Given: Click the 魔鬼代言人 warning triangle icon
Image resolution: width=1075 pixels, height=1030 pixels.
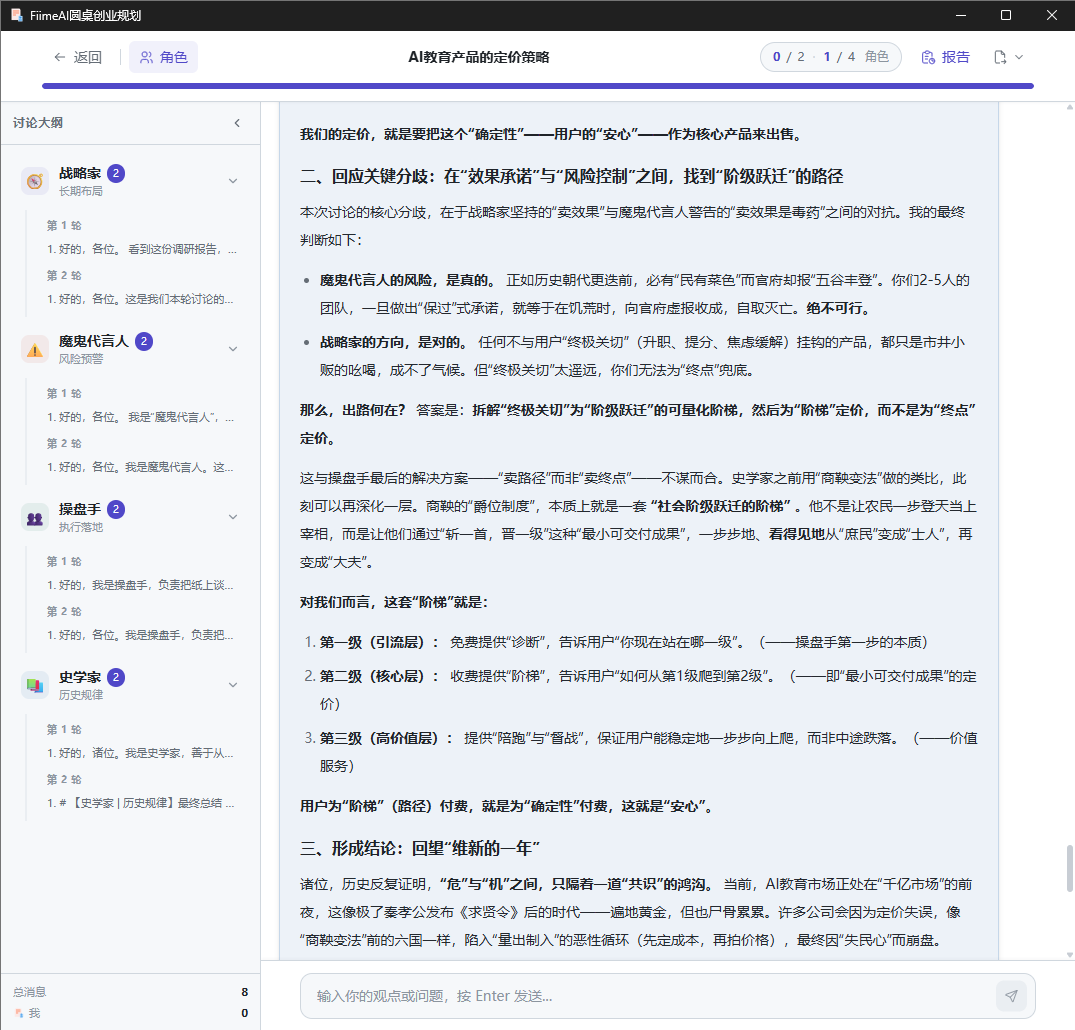Looking at the screenshot, I should (35, 349).
